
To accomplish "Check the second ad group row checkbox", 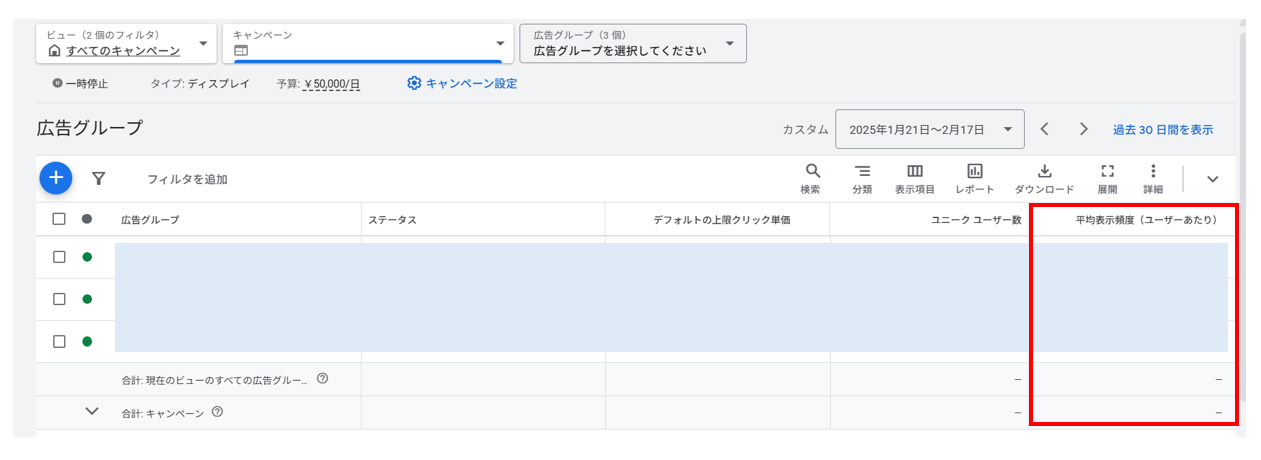I will 59,299.
